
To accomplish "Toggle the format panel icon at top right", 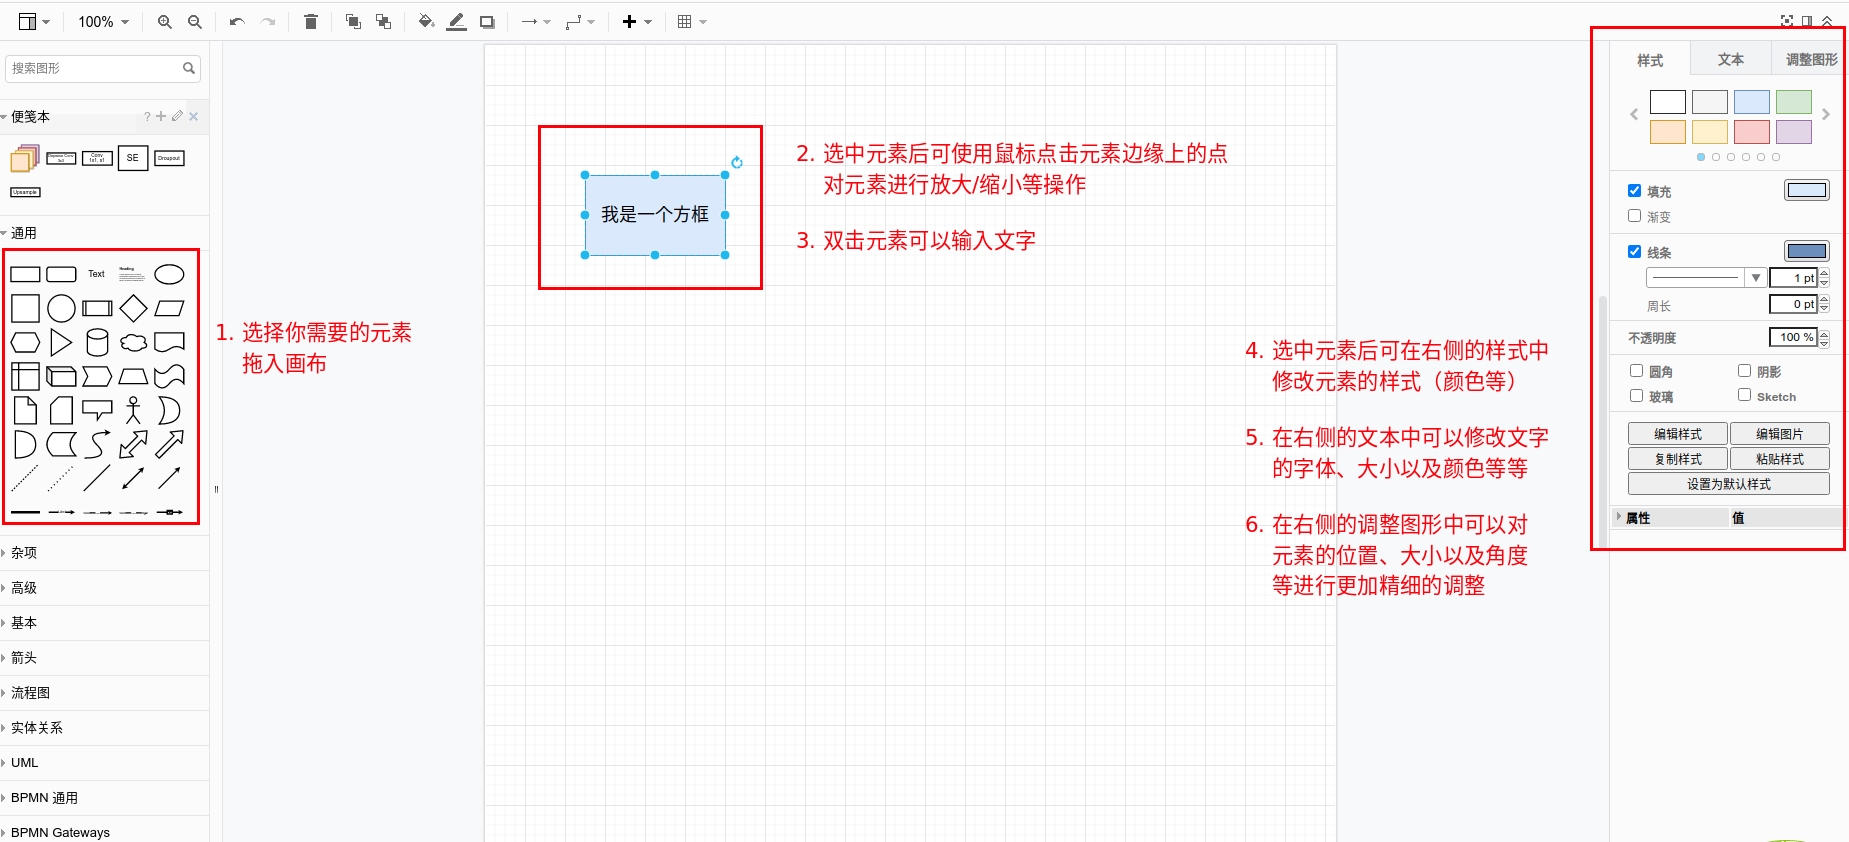I will click(x=1807, y=21).
